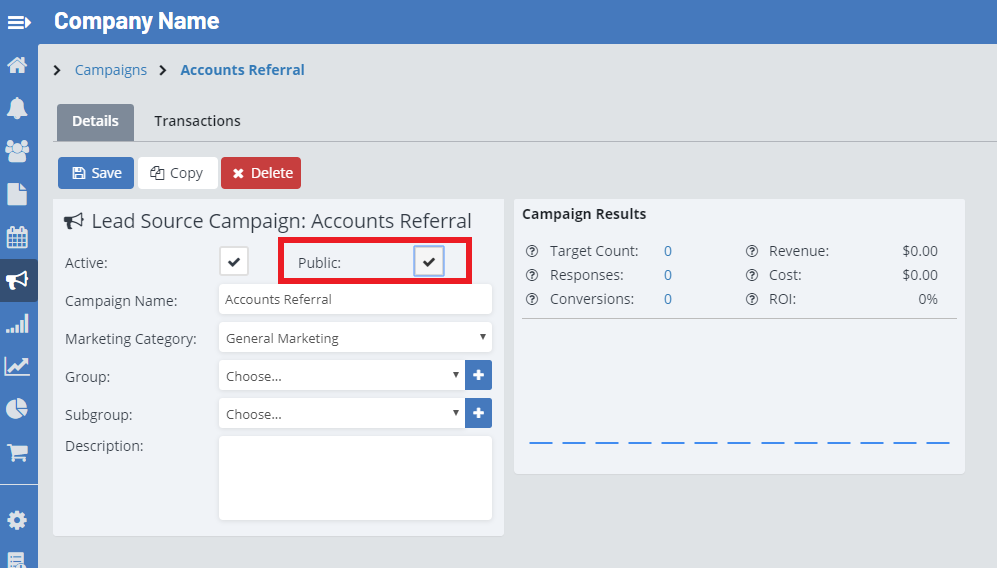Open the pie chart reports icon

(17, 409)
